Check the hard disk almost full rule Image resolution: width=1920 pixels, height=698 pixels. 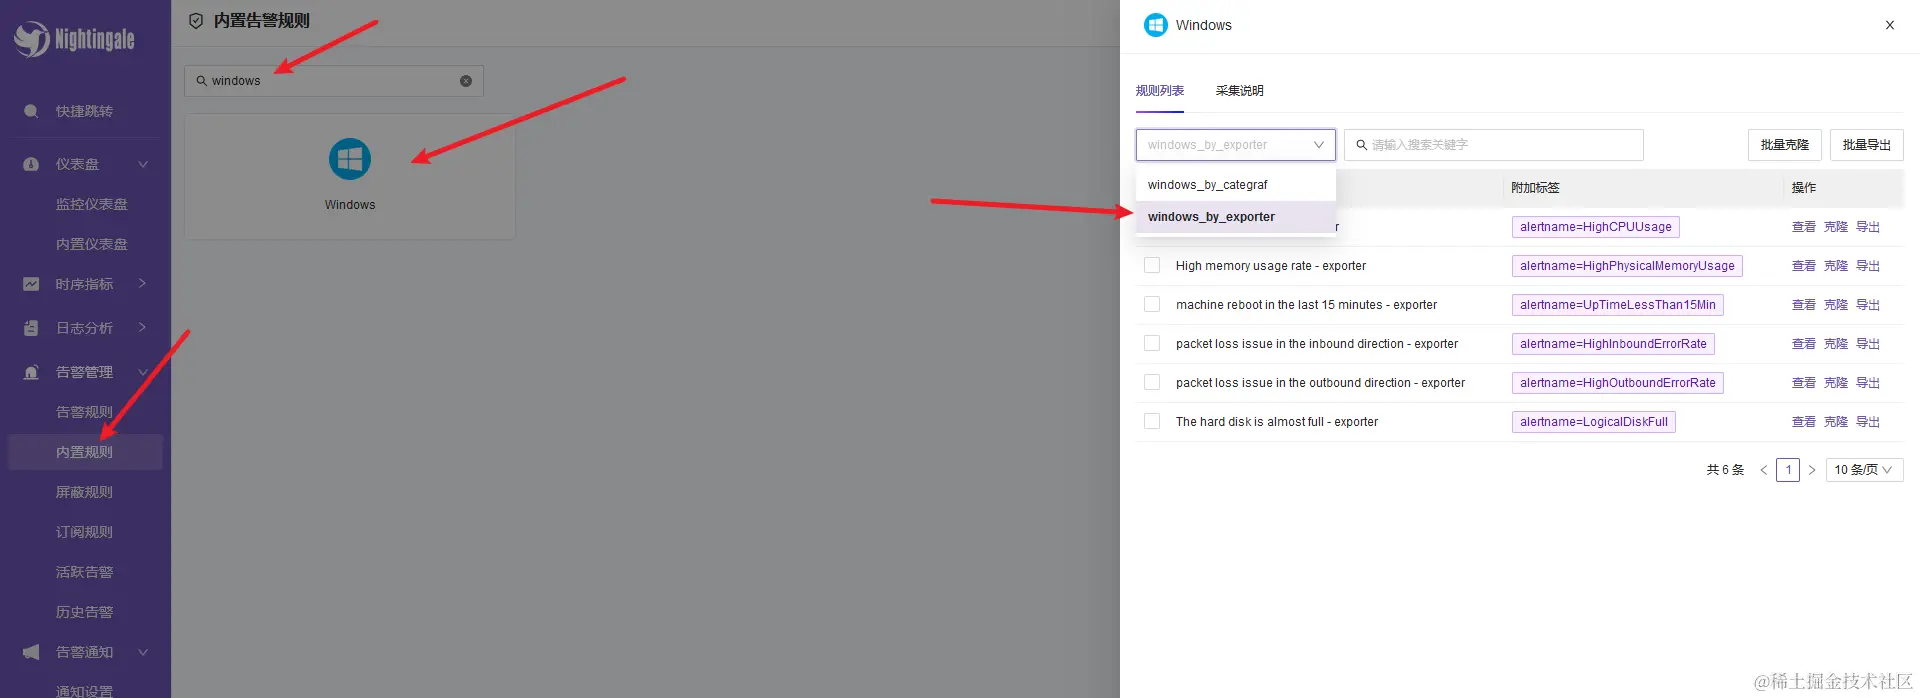[1152, 422]
